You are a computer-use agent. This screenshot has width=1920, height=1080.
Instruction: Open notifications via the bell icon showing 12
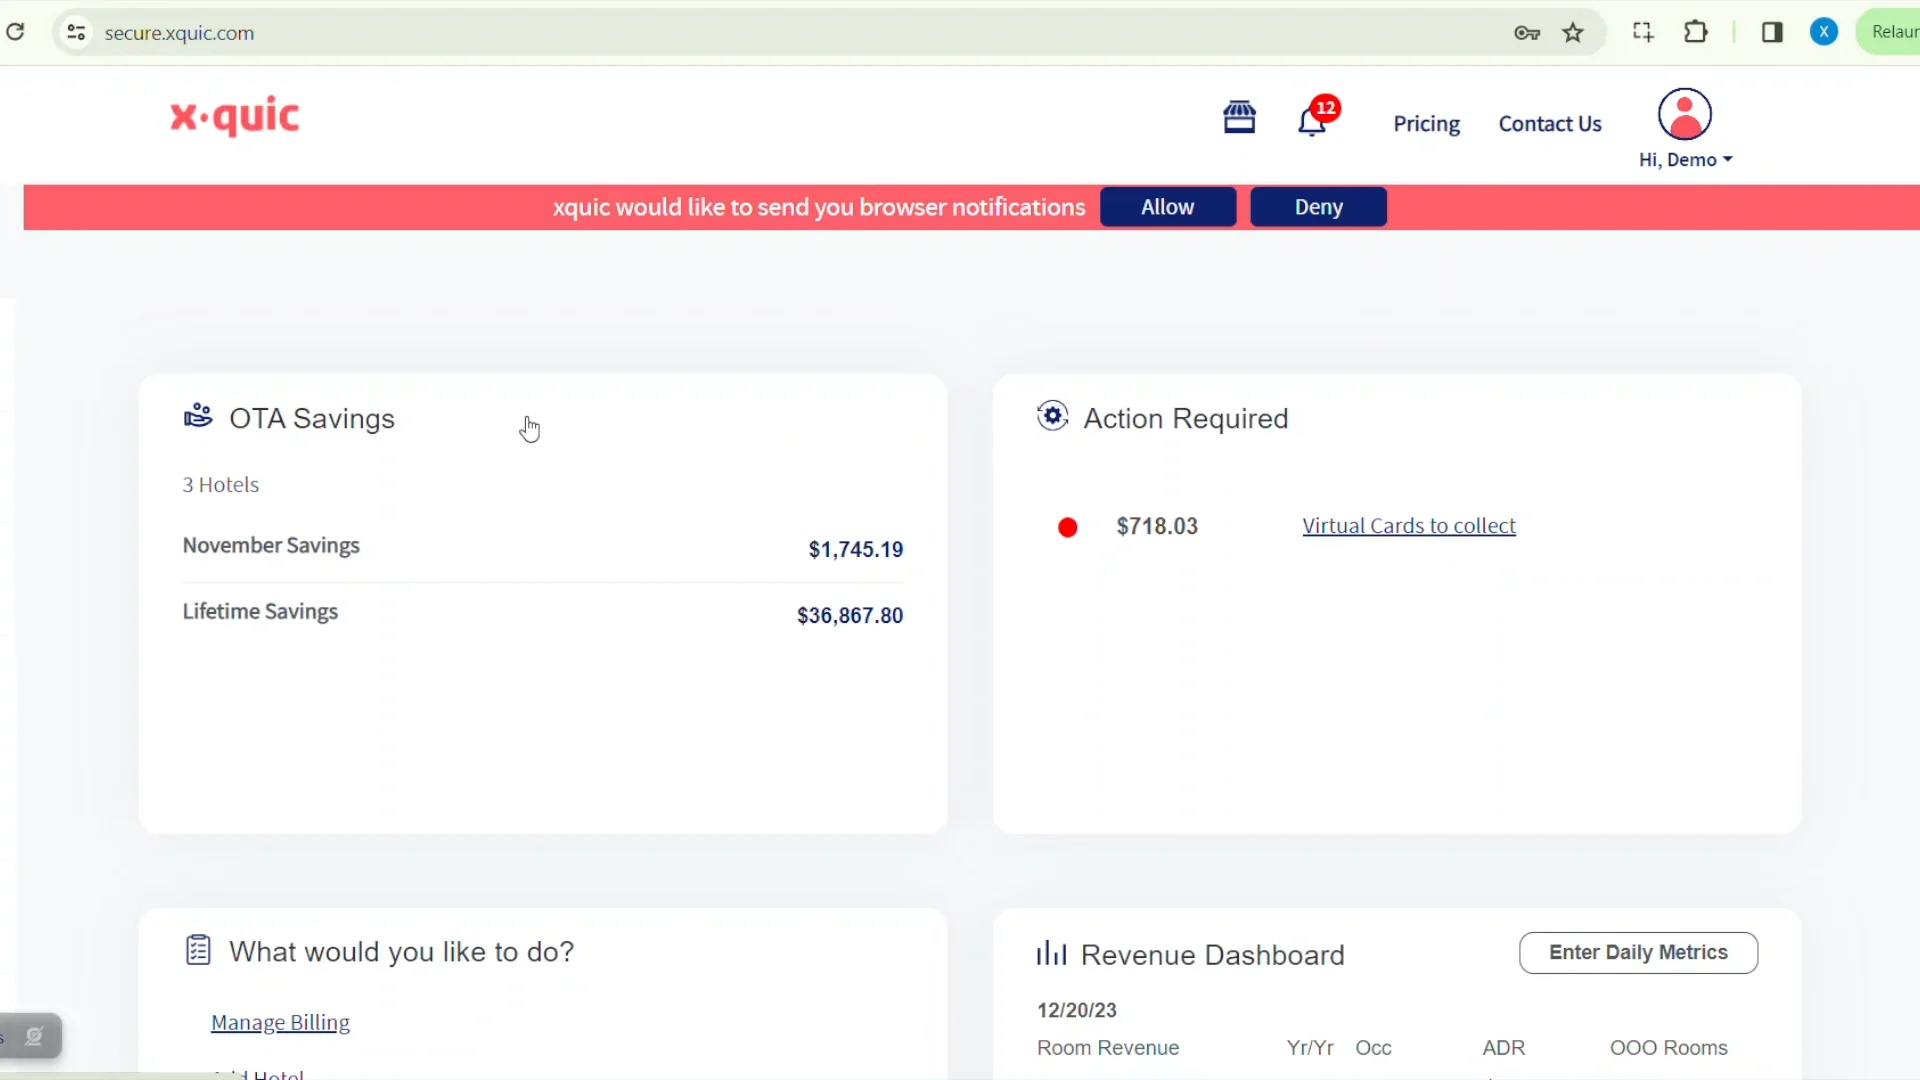tap(1313, 121)
